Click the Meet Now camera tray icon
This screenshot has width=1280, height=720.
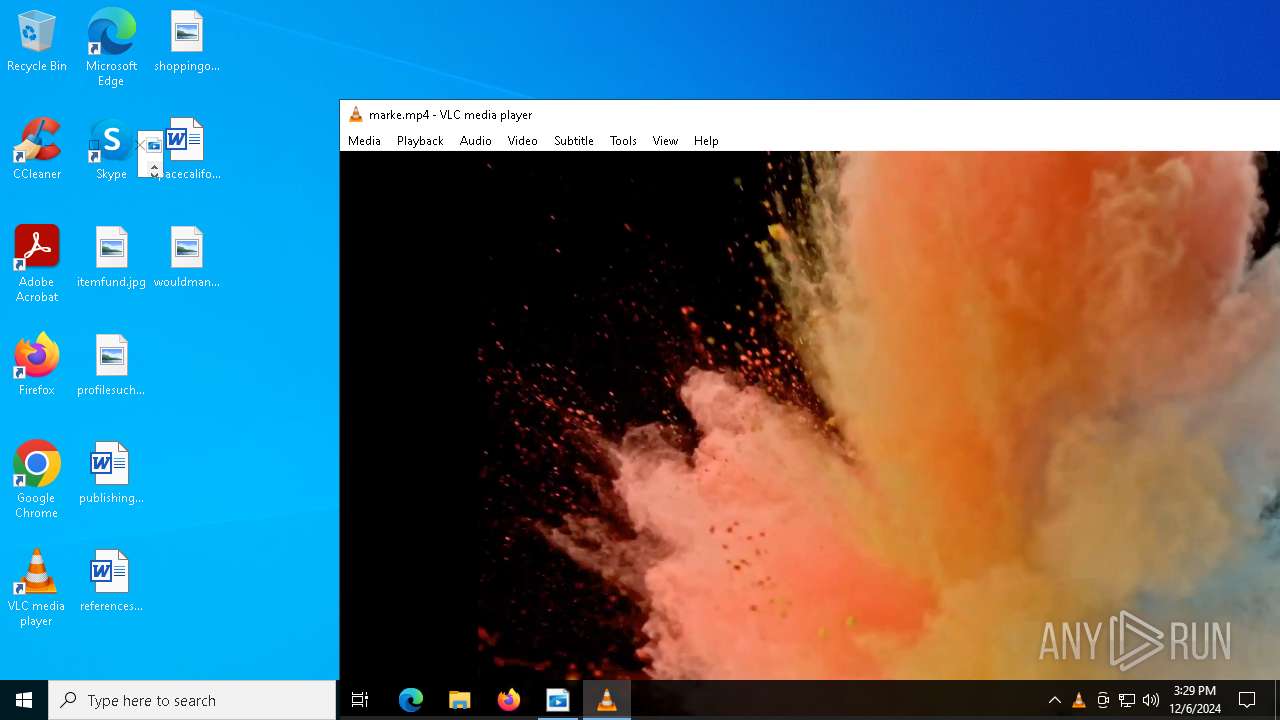(x=1103, y=700)
